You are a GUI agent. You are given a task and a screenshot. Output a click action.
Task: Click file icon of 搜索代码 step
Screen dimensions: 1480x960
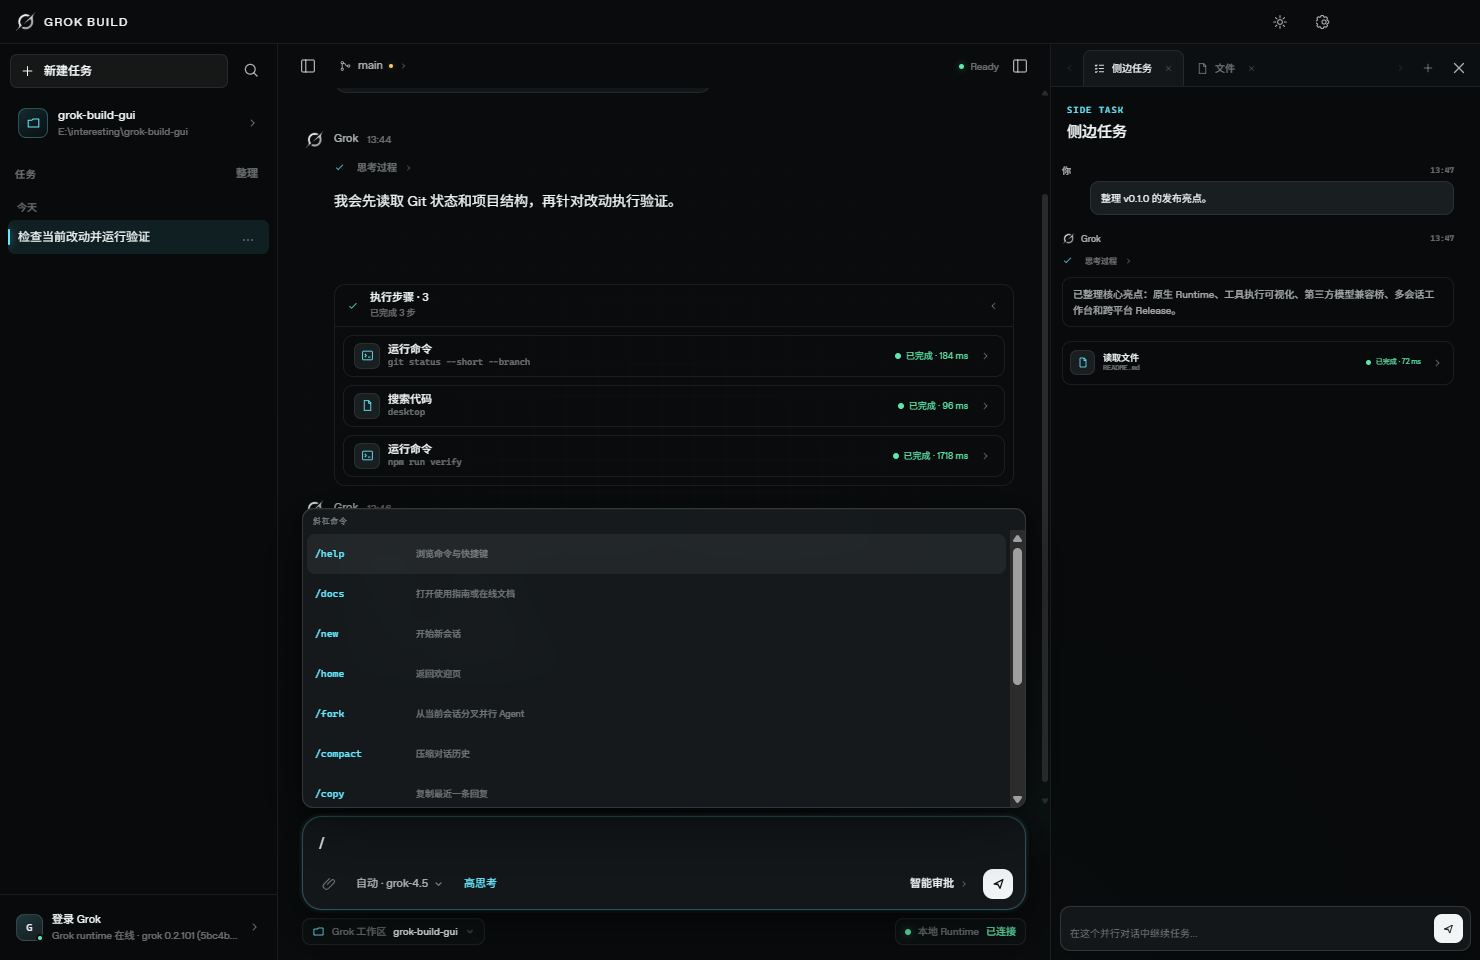coord(367,406)
